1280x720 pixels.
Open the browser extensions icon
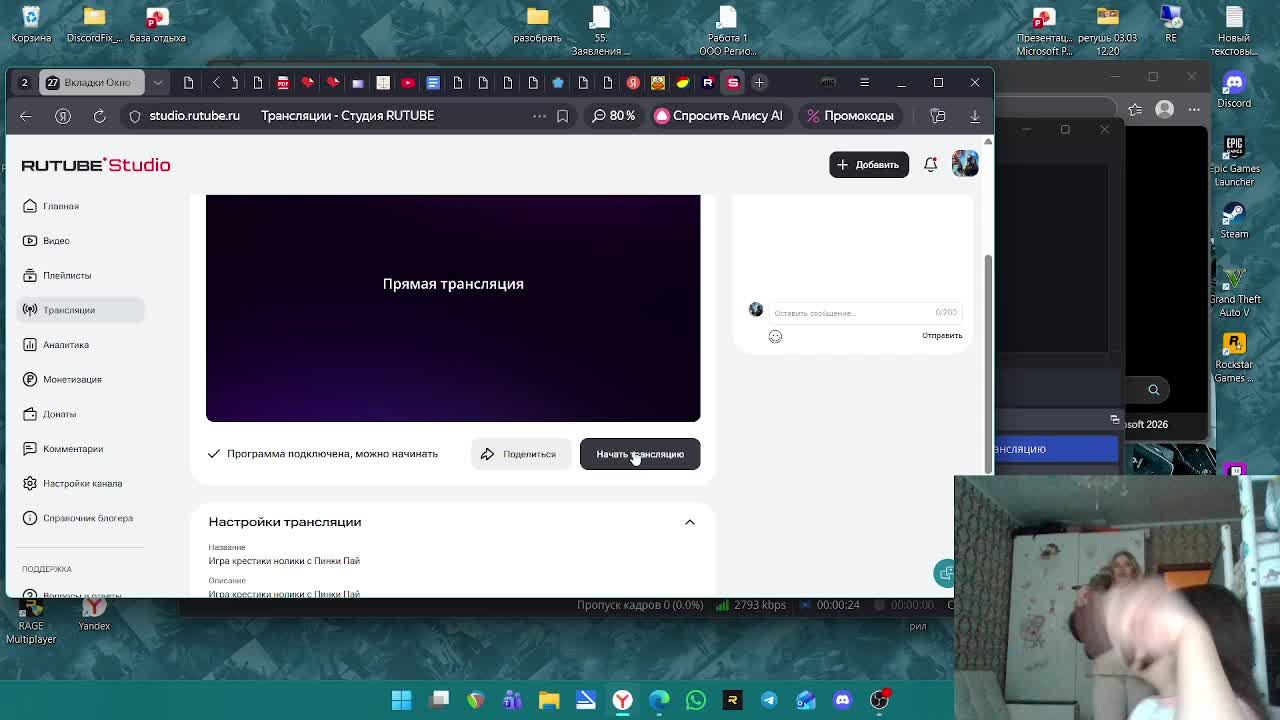click(x=938, y=116)
